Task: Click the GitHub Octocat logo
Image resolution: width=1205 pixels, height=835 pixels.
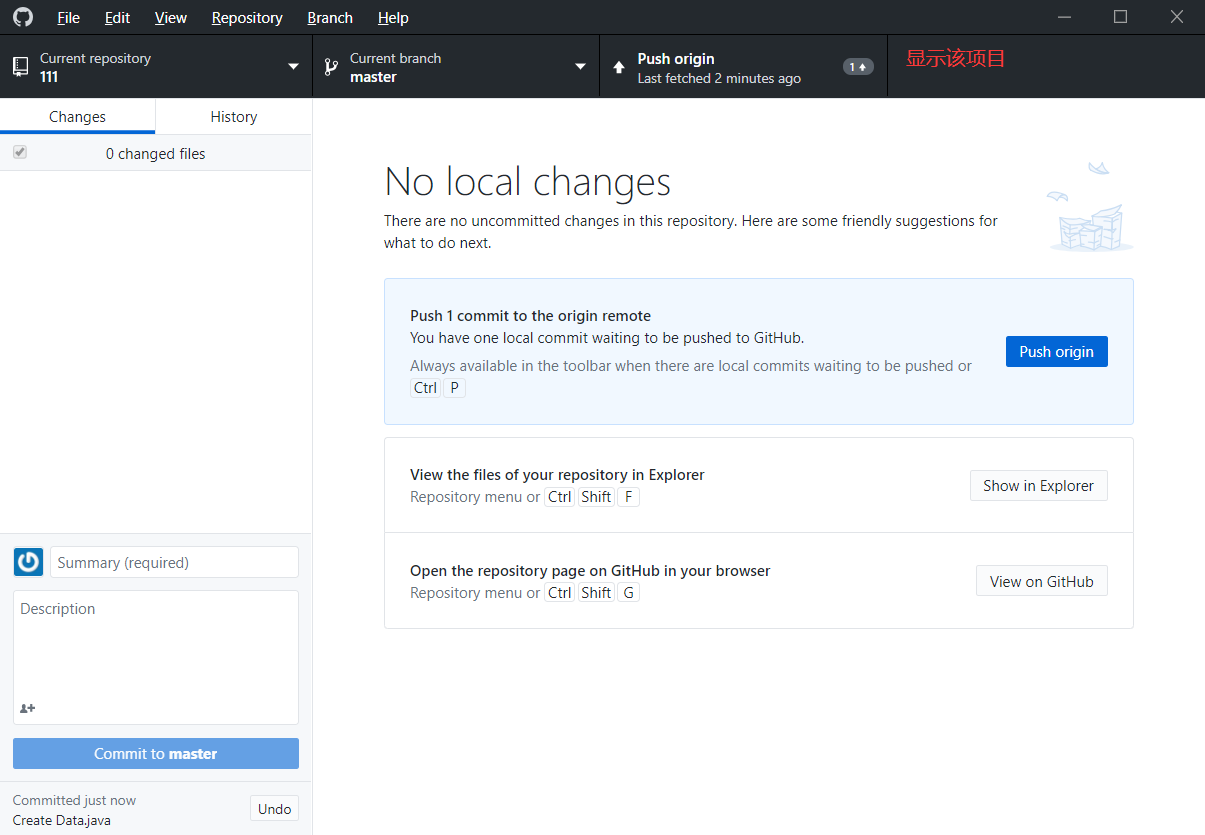Action: click(x=22, y=17)
